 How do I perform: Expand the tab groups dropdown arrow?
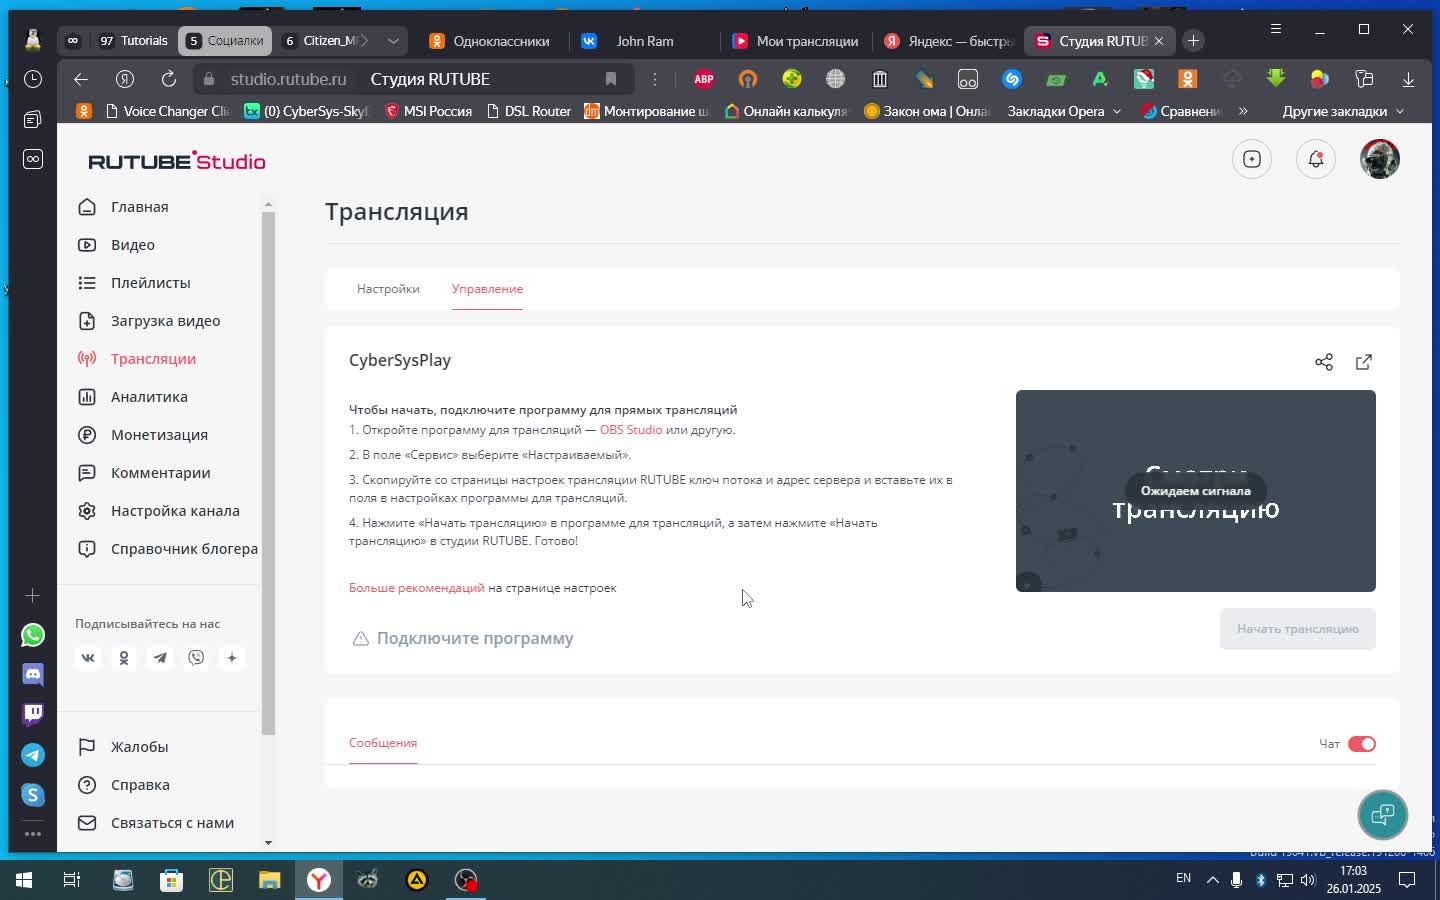pos(393,41)
